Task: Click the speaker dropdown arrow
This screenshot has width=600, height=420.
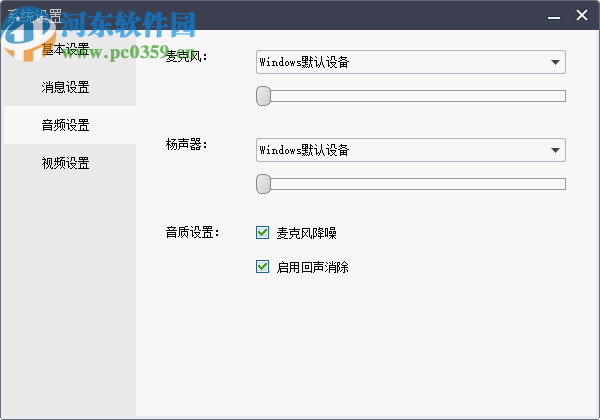Action: (555, 150)
